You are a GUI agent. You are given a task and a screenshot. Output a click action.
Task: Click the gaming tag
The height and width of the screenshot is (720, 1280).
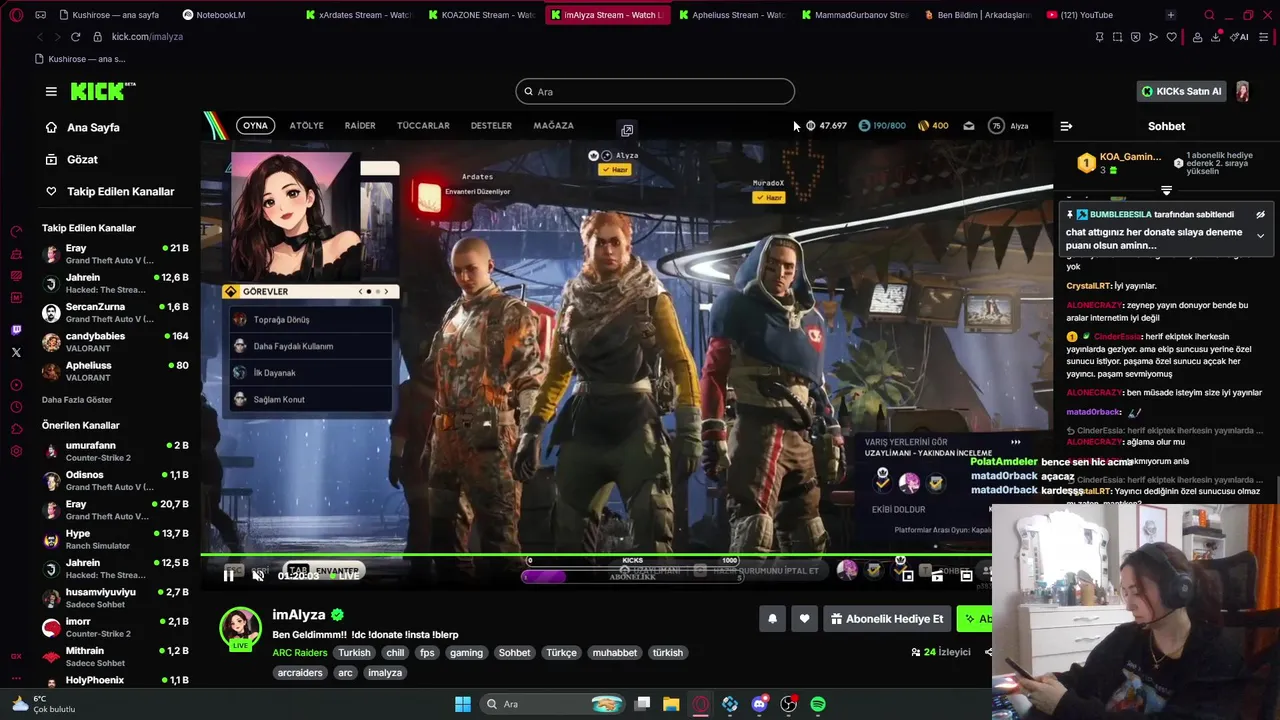[x=466, y=653]
